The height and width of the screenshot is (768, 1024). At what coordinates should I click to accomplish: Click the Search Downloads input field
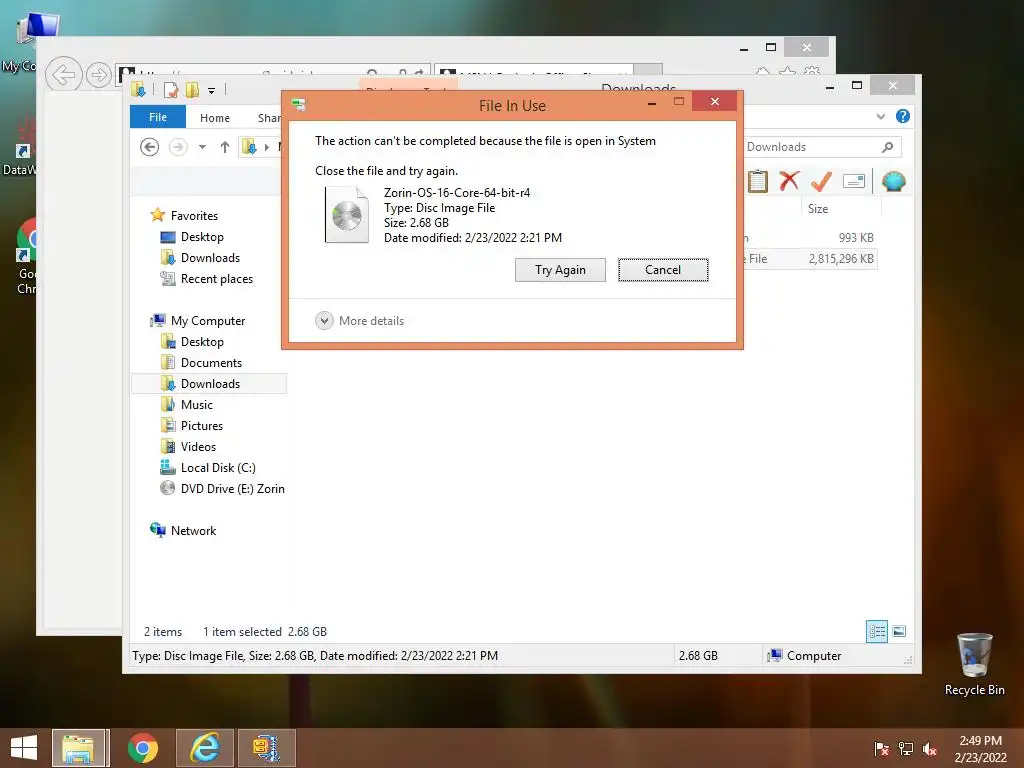coord(812,147)
